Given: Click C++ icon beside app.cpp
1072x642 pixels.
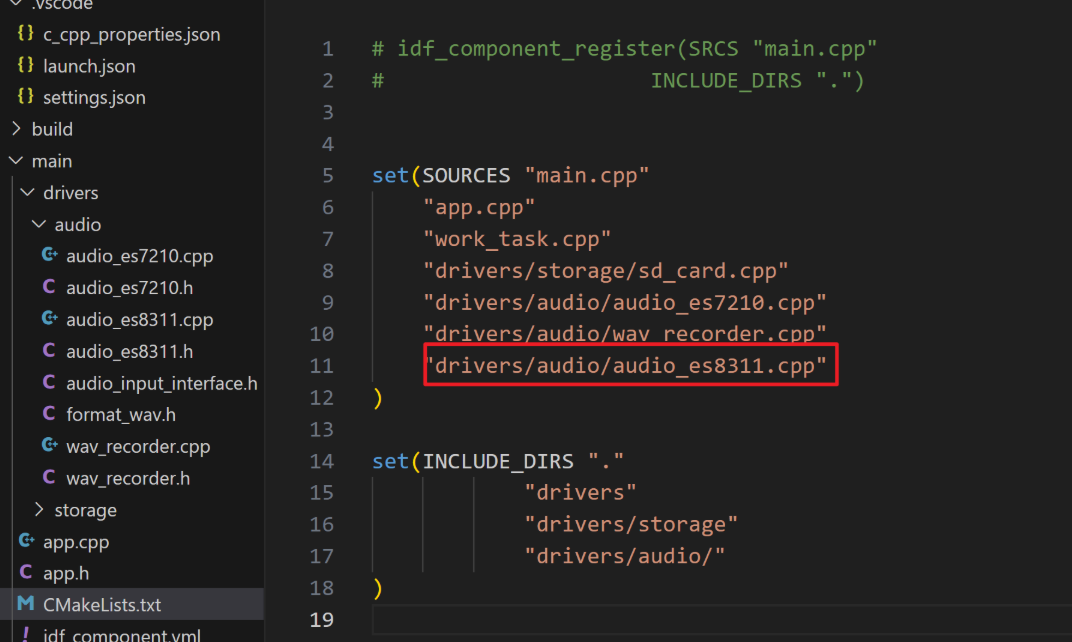Looking at the screenshot, I should click(27, 541).
